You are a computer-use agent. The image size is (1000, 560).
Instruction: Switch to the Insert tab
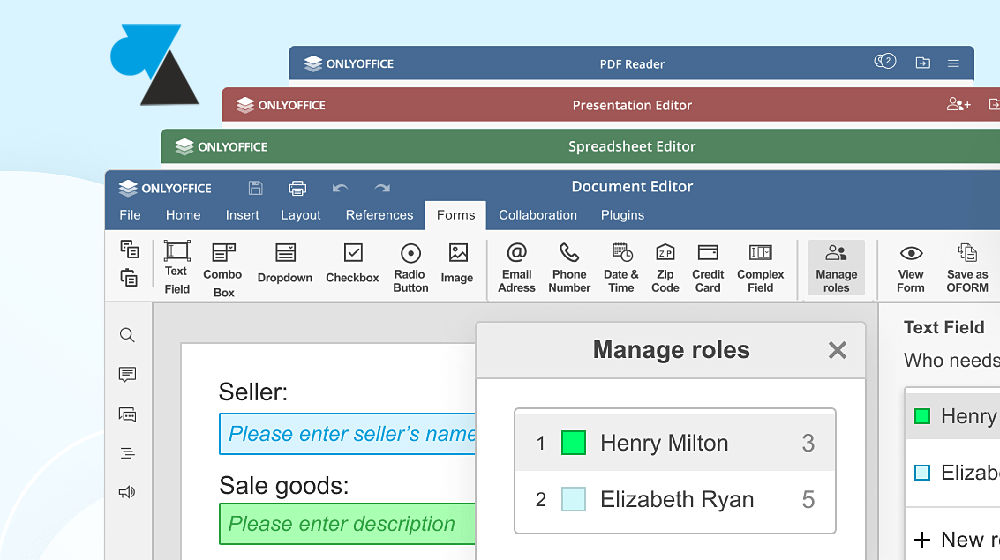click(x=242, y=215)
